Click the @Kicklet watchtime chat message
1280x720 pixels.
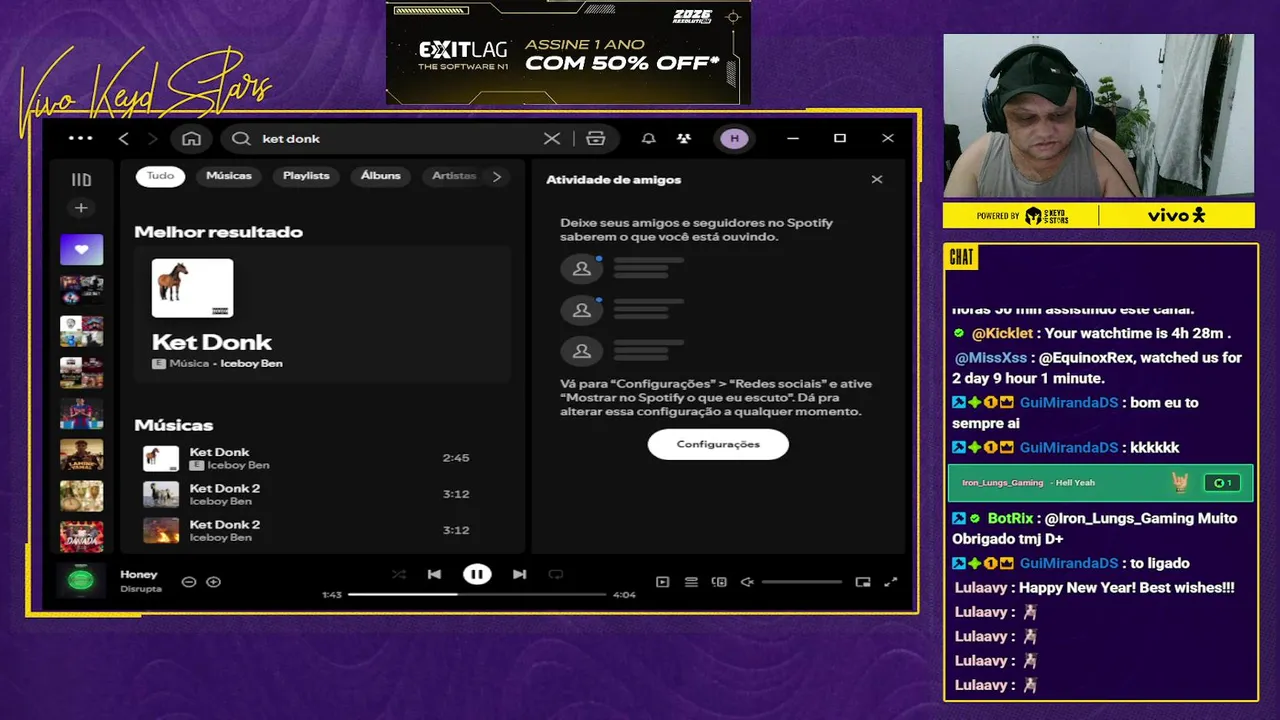coord(1092,333)
